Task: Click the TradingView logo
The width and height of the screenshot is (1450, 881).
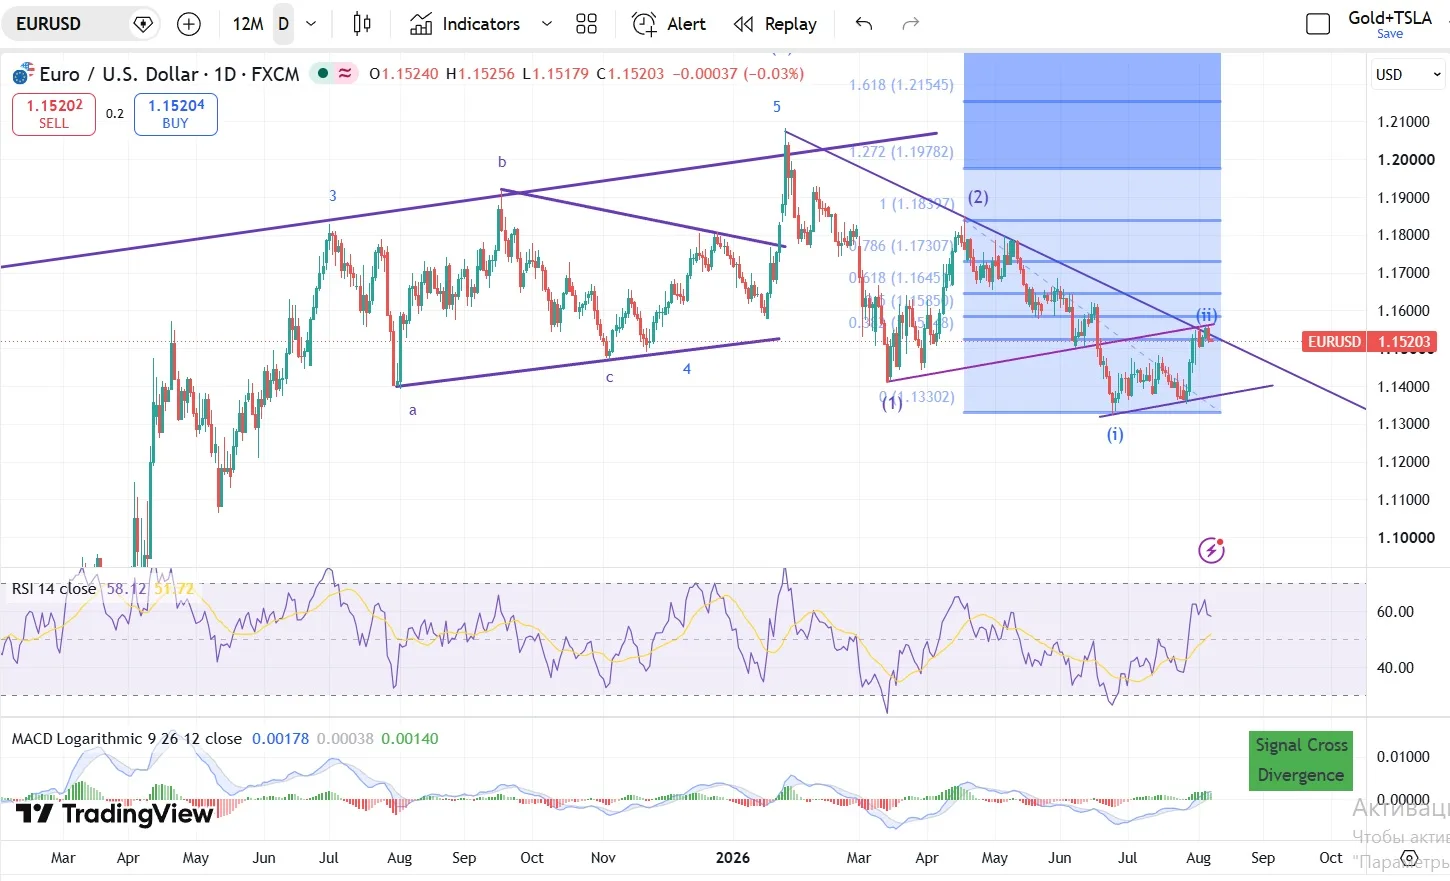Action: point(114,814)
